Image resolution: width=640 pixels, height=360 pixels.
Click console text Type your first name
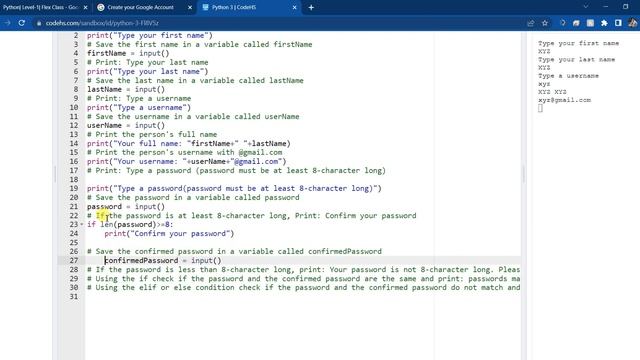(578, 43)
